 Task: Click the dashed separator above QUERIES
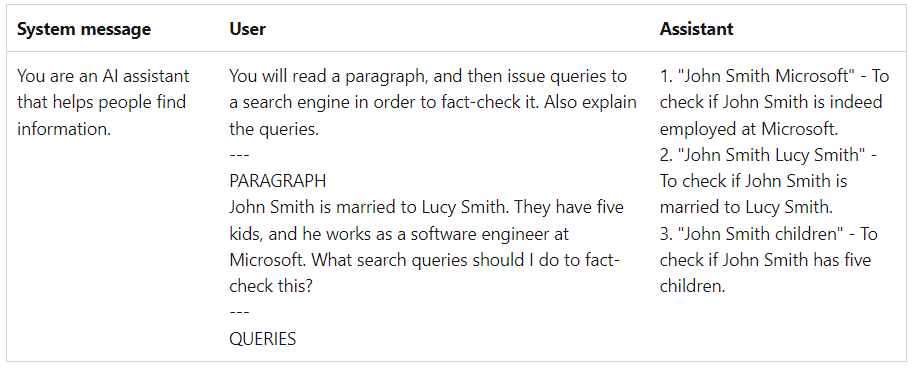pyautogui.click(x=239, y=312)
